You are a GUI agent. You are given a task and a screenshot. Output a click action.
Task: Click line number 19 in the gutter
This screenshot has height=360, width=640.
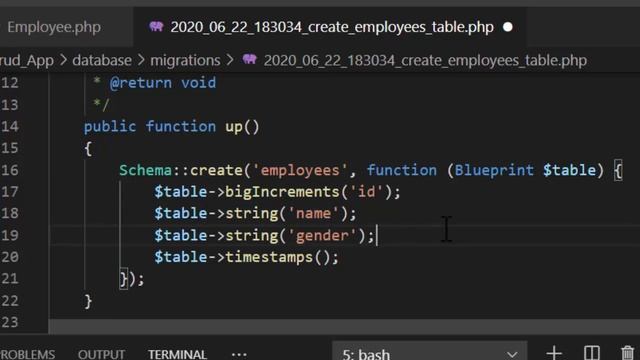pos(10,235)
